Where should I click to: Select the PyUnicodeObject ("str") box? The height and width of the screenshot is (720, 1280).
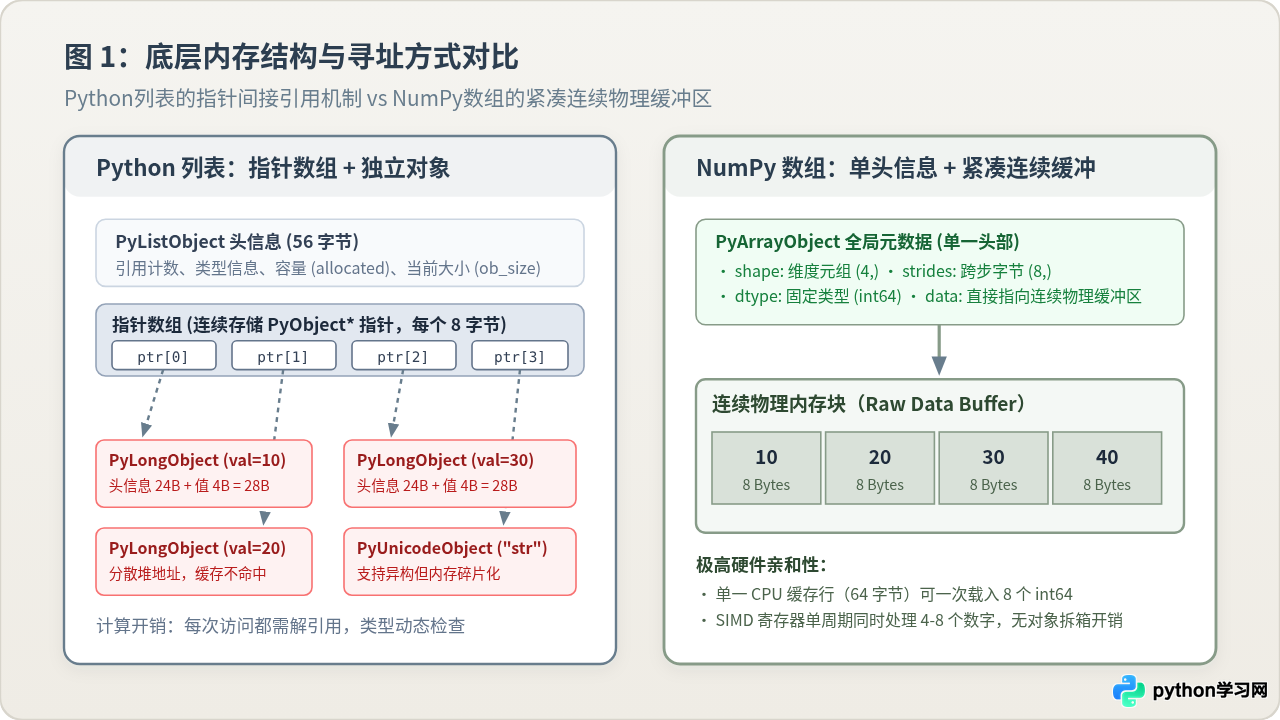tap(460, 561)
